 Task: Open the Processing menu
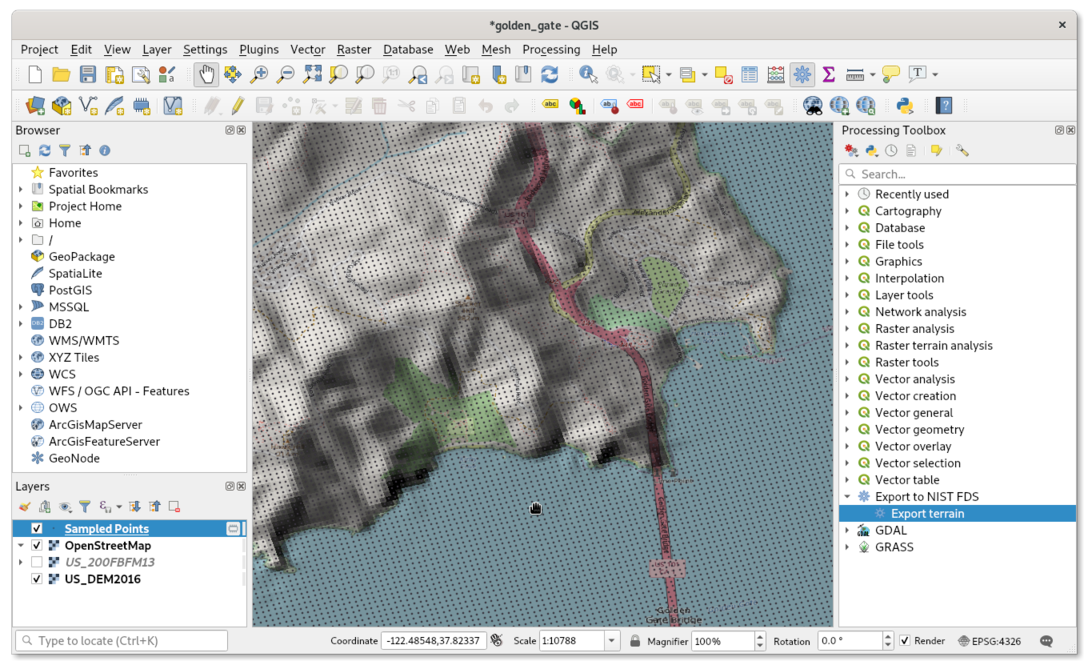551,49
